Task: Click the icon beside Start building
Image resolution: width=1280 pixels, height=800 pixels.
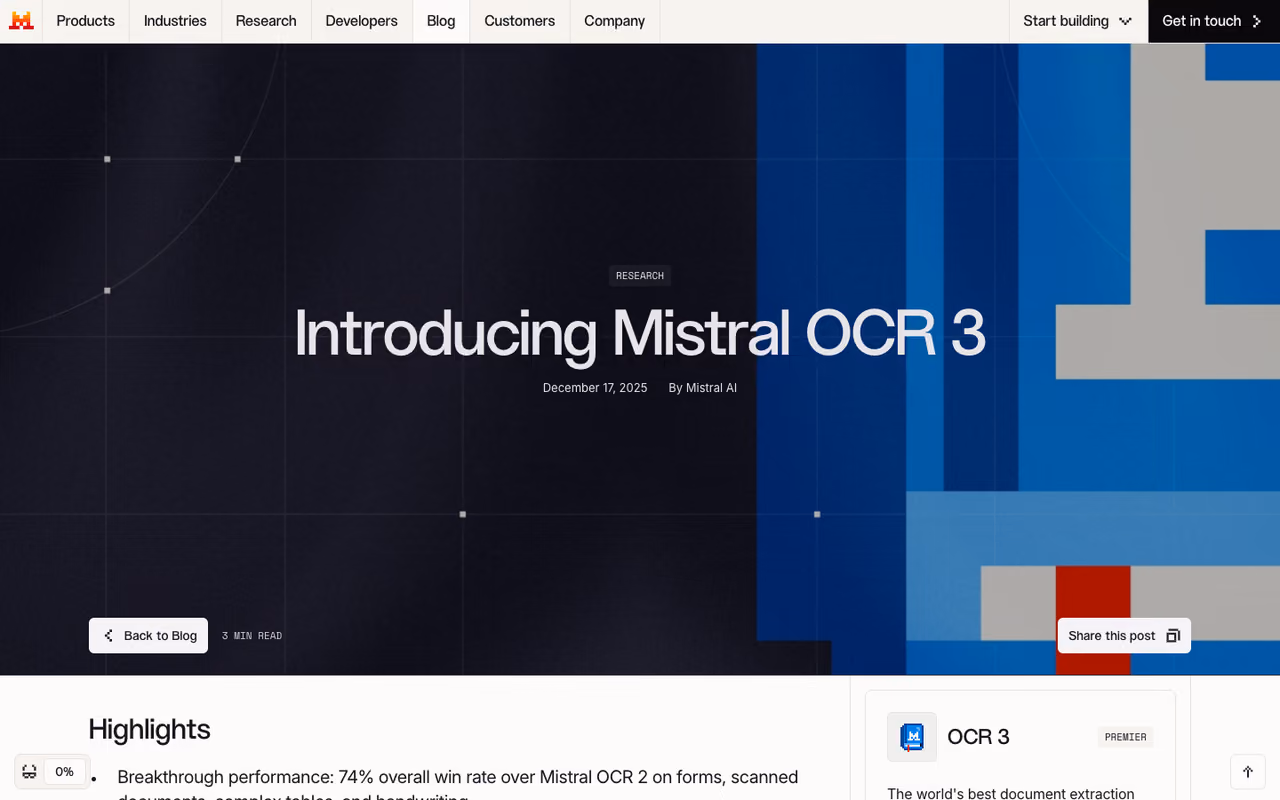Action: click(1125, 21)
